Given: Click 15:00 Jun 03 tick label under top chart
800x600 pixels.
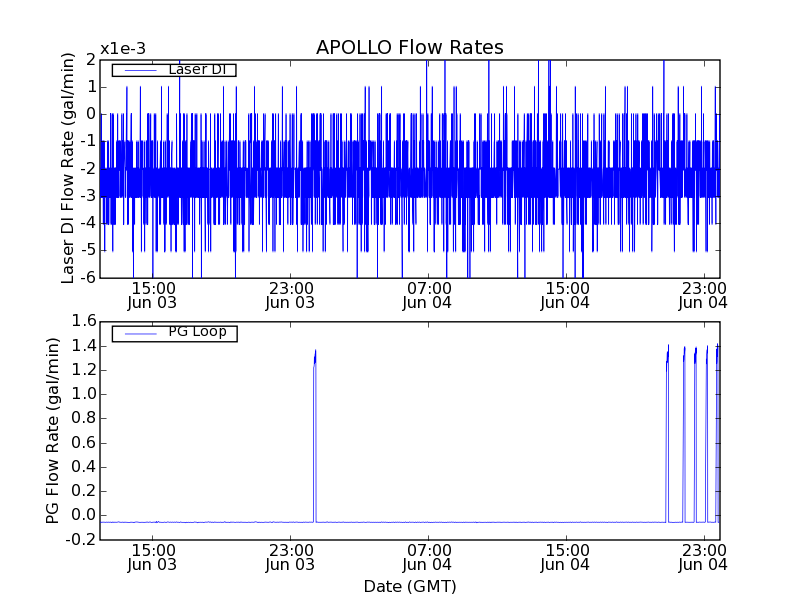Looking at the screenshot, I should tap(152, 295).
